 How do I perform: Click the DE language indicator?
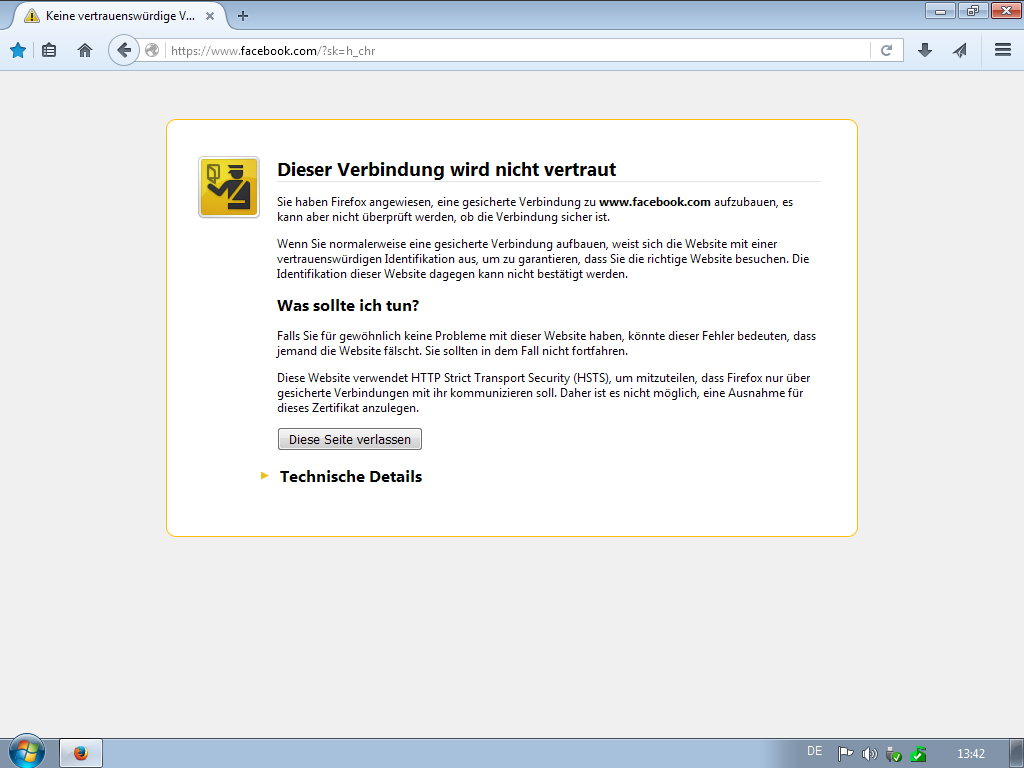pyautogui.click(x=814, y=751)
